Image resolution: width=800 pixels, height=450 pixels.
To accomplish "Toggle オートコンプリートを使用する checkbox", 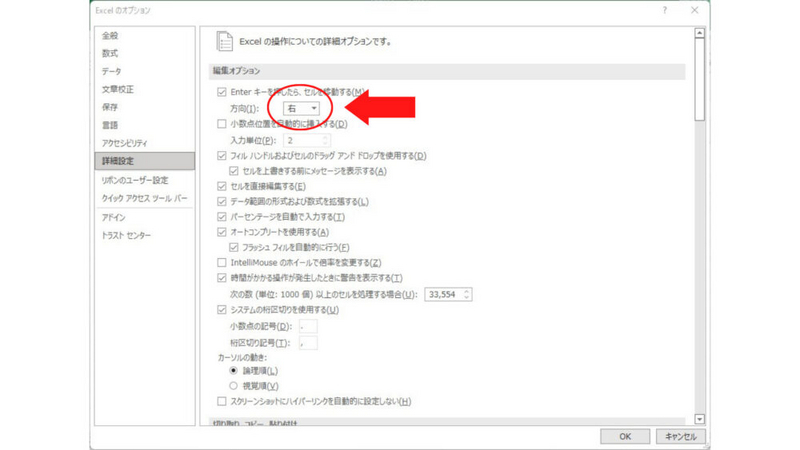I will click(x=221, y=232).
